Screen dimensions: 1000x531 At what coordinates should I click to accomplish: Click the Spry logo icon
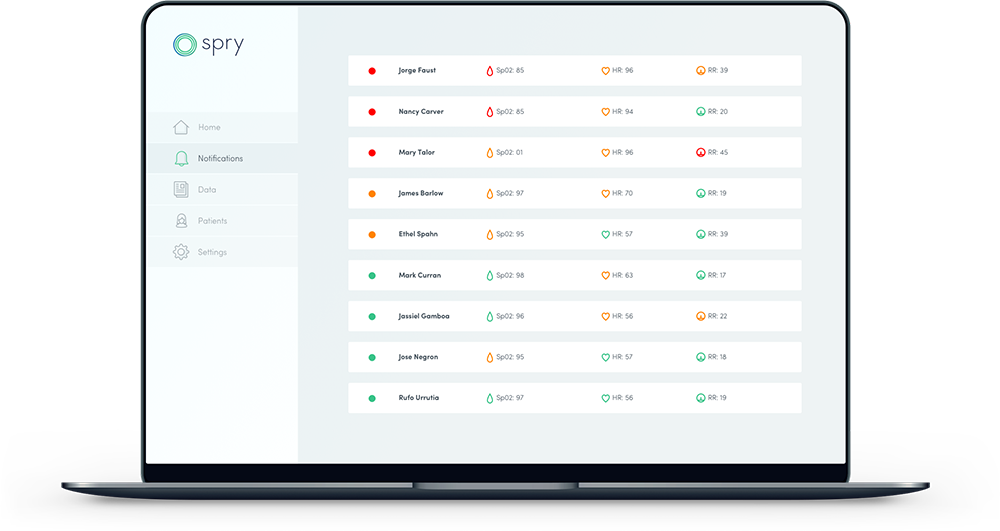(x=184, y=44)
